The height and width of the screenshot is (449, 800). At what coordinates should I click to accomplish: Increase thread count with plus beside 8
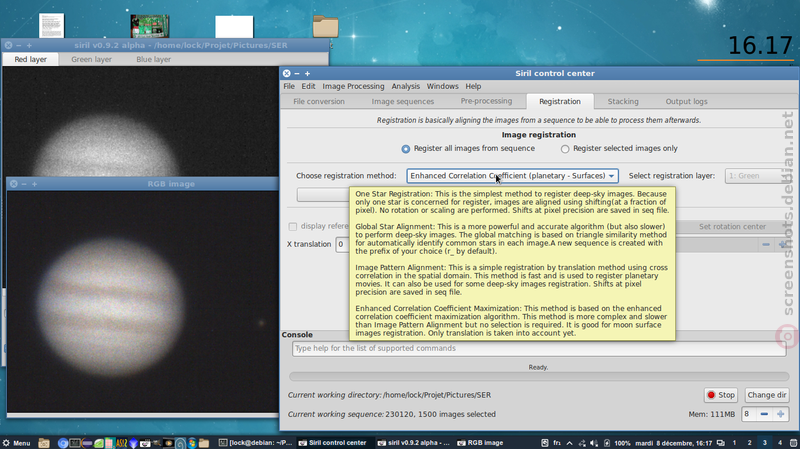781,414
